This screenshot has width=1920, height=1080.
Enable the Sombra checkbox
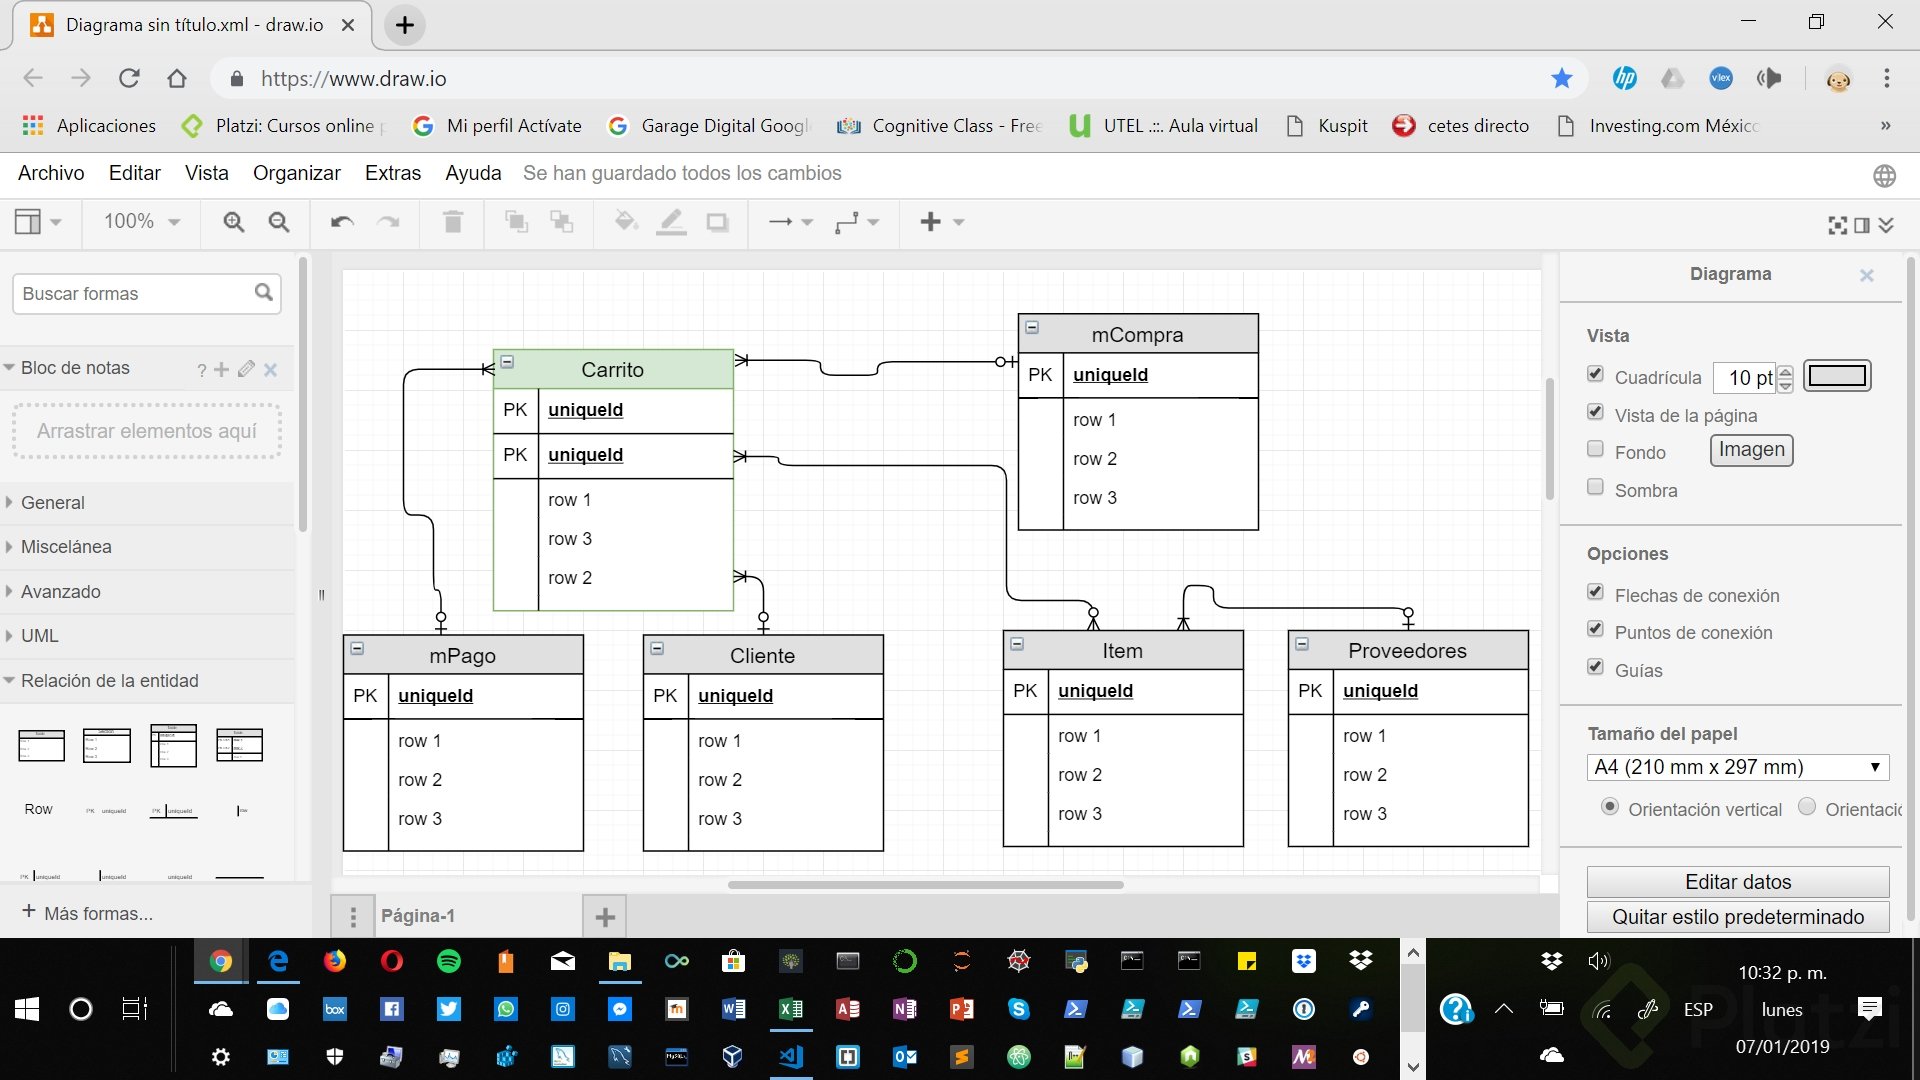coord(1595,487)
